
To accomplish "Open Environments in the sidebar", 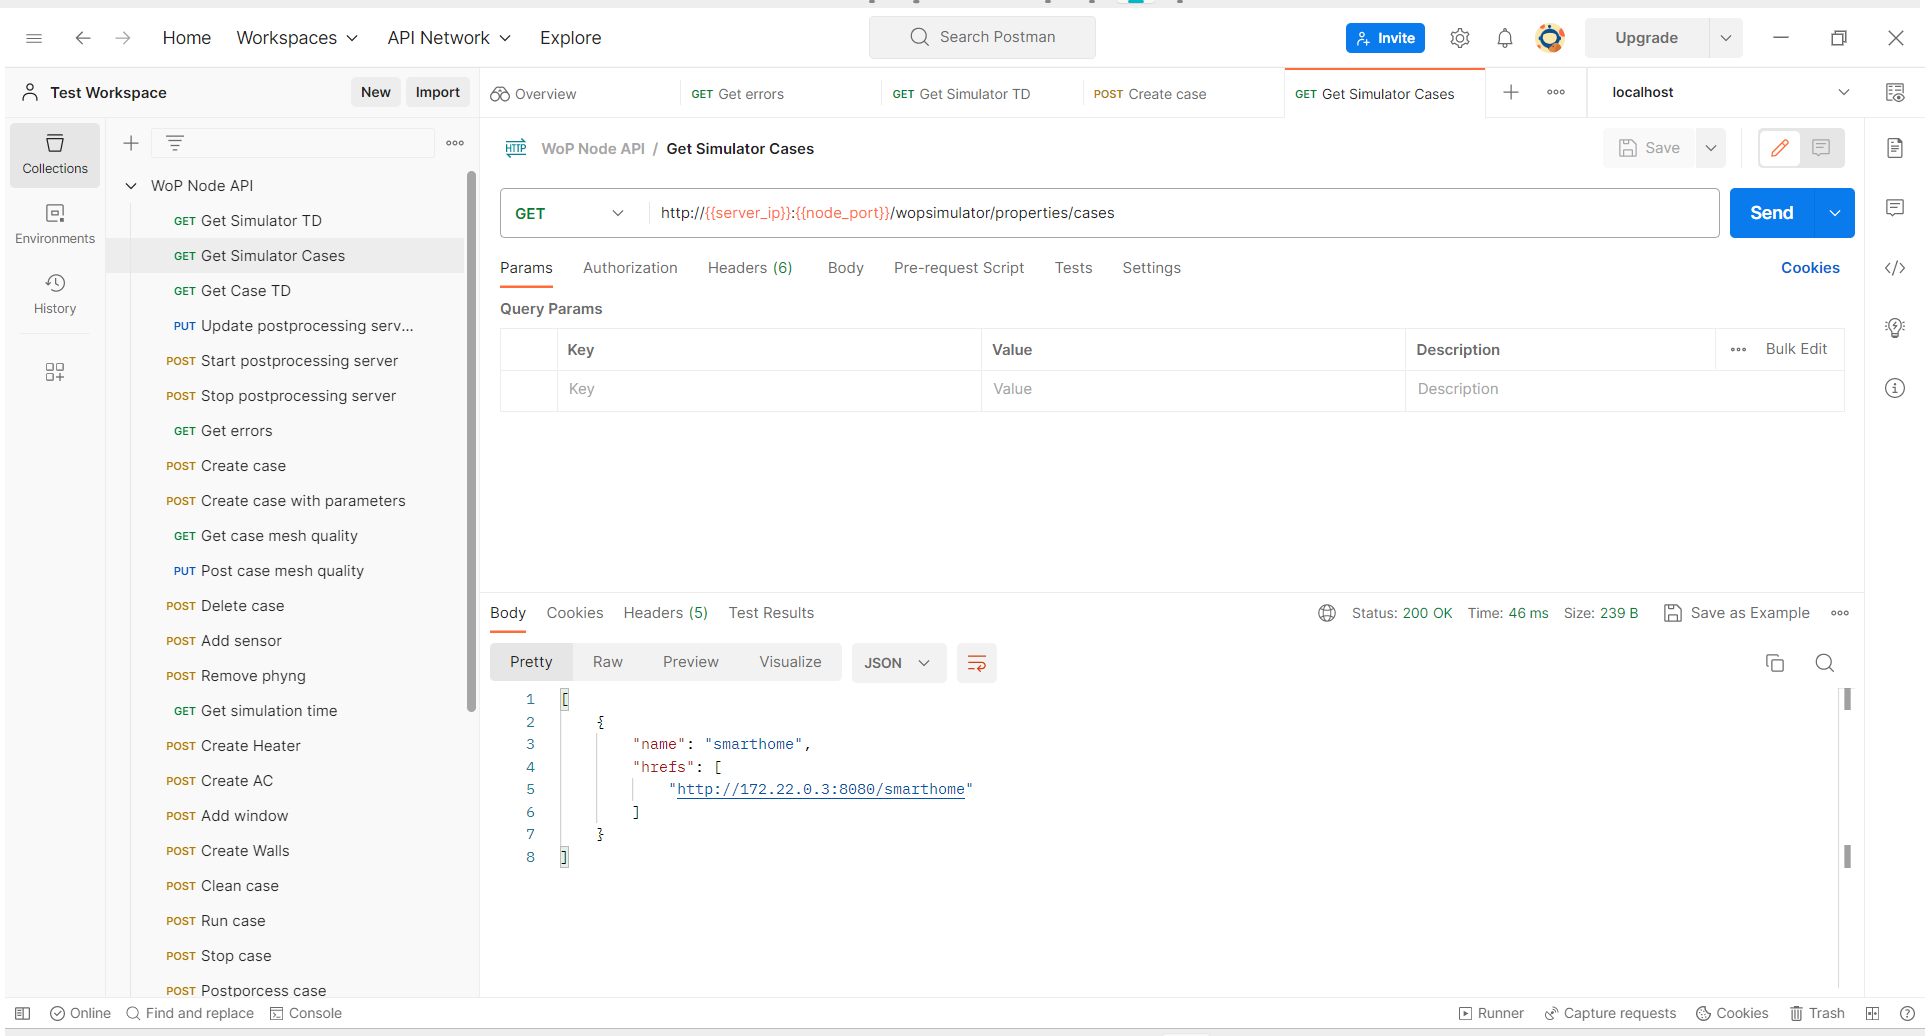I will tap(55, 225).
